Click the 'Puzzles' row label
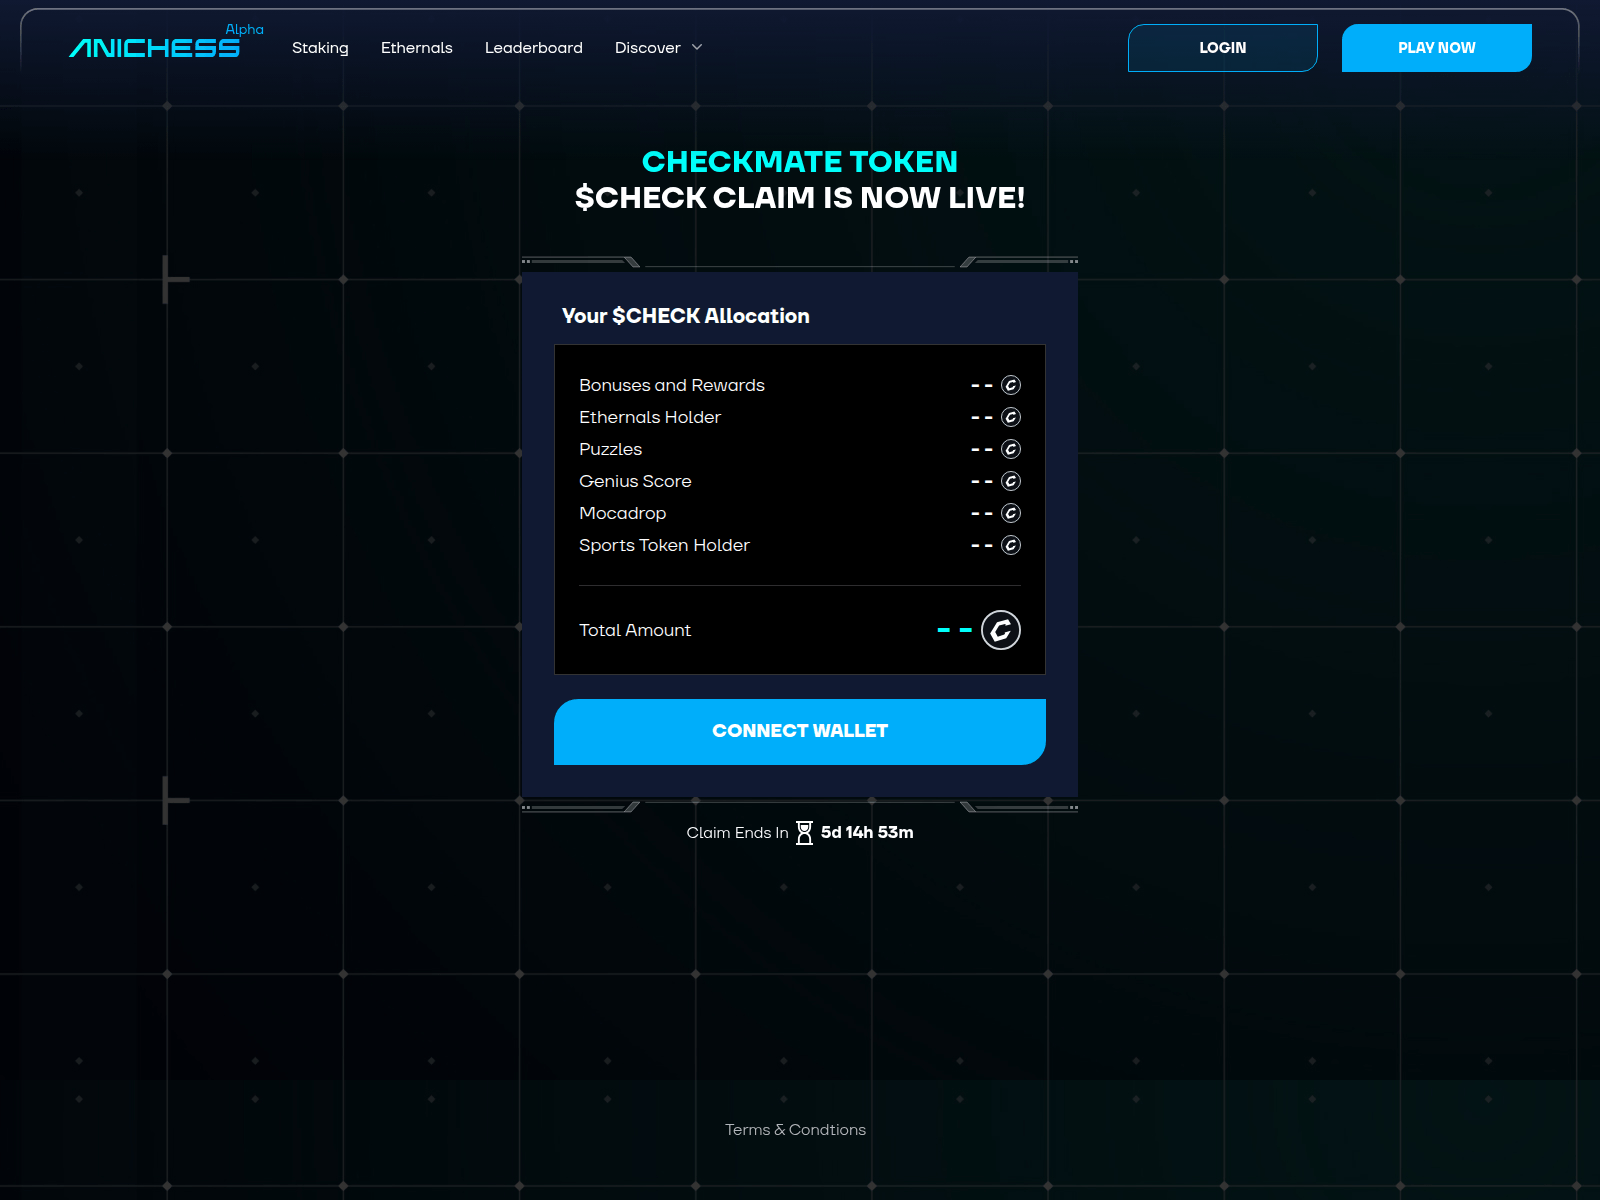 [611, 449]
